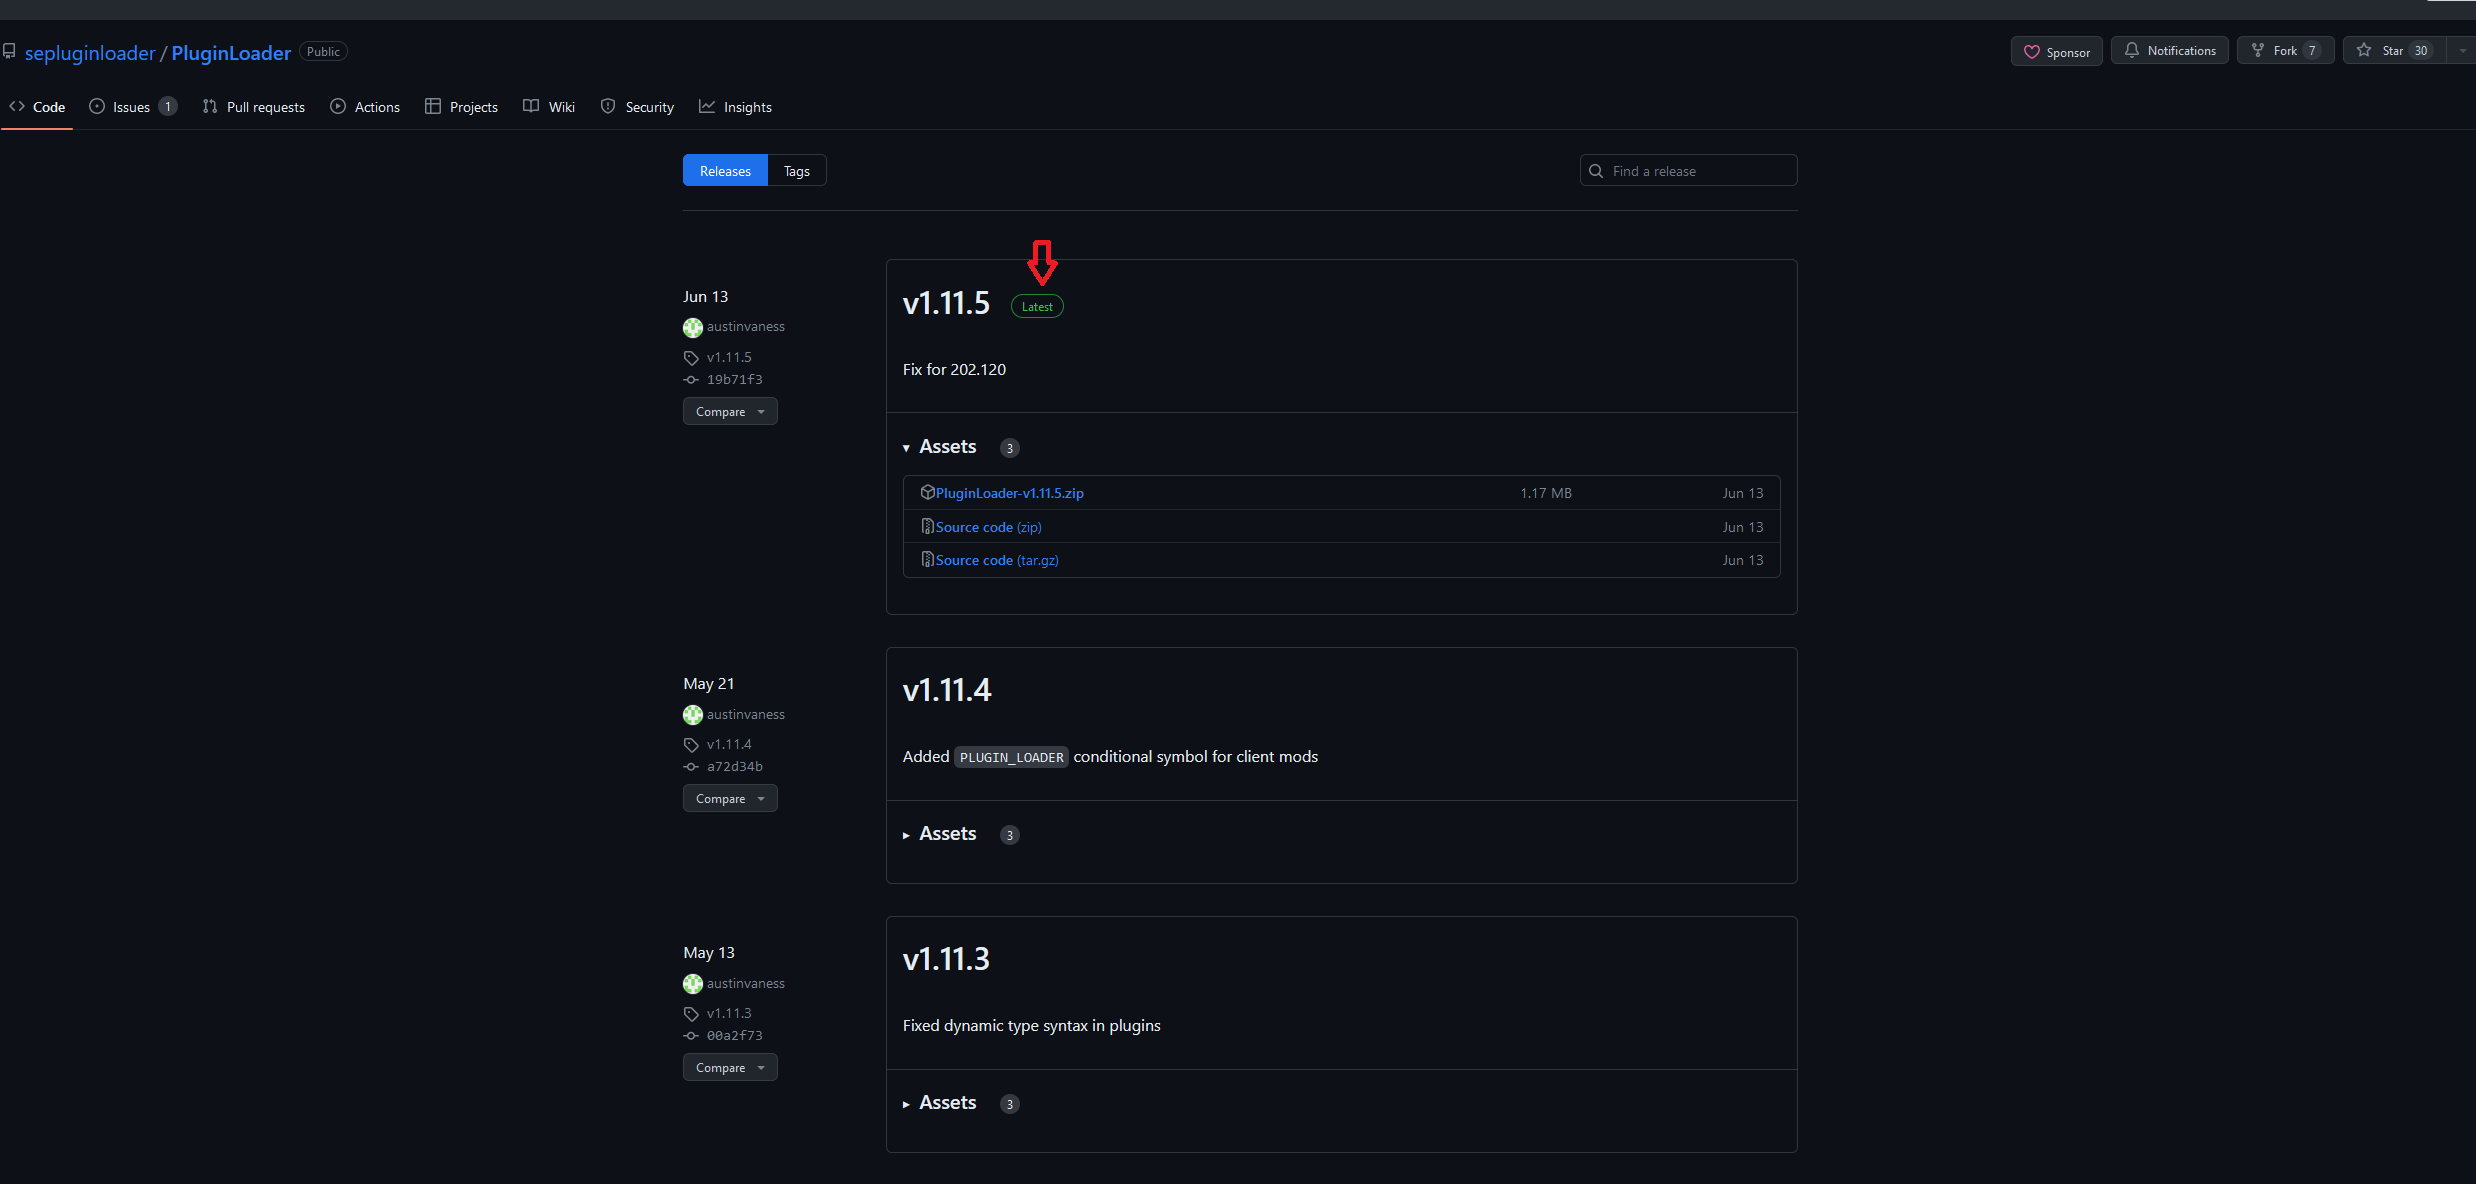The image size is (2476, 1184).
Task: Click the file-zip icon beside Source code (tar.gz)
Action: click(927, 559)
